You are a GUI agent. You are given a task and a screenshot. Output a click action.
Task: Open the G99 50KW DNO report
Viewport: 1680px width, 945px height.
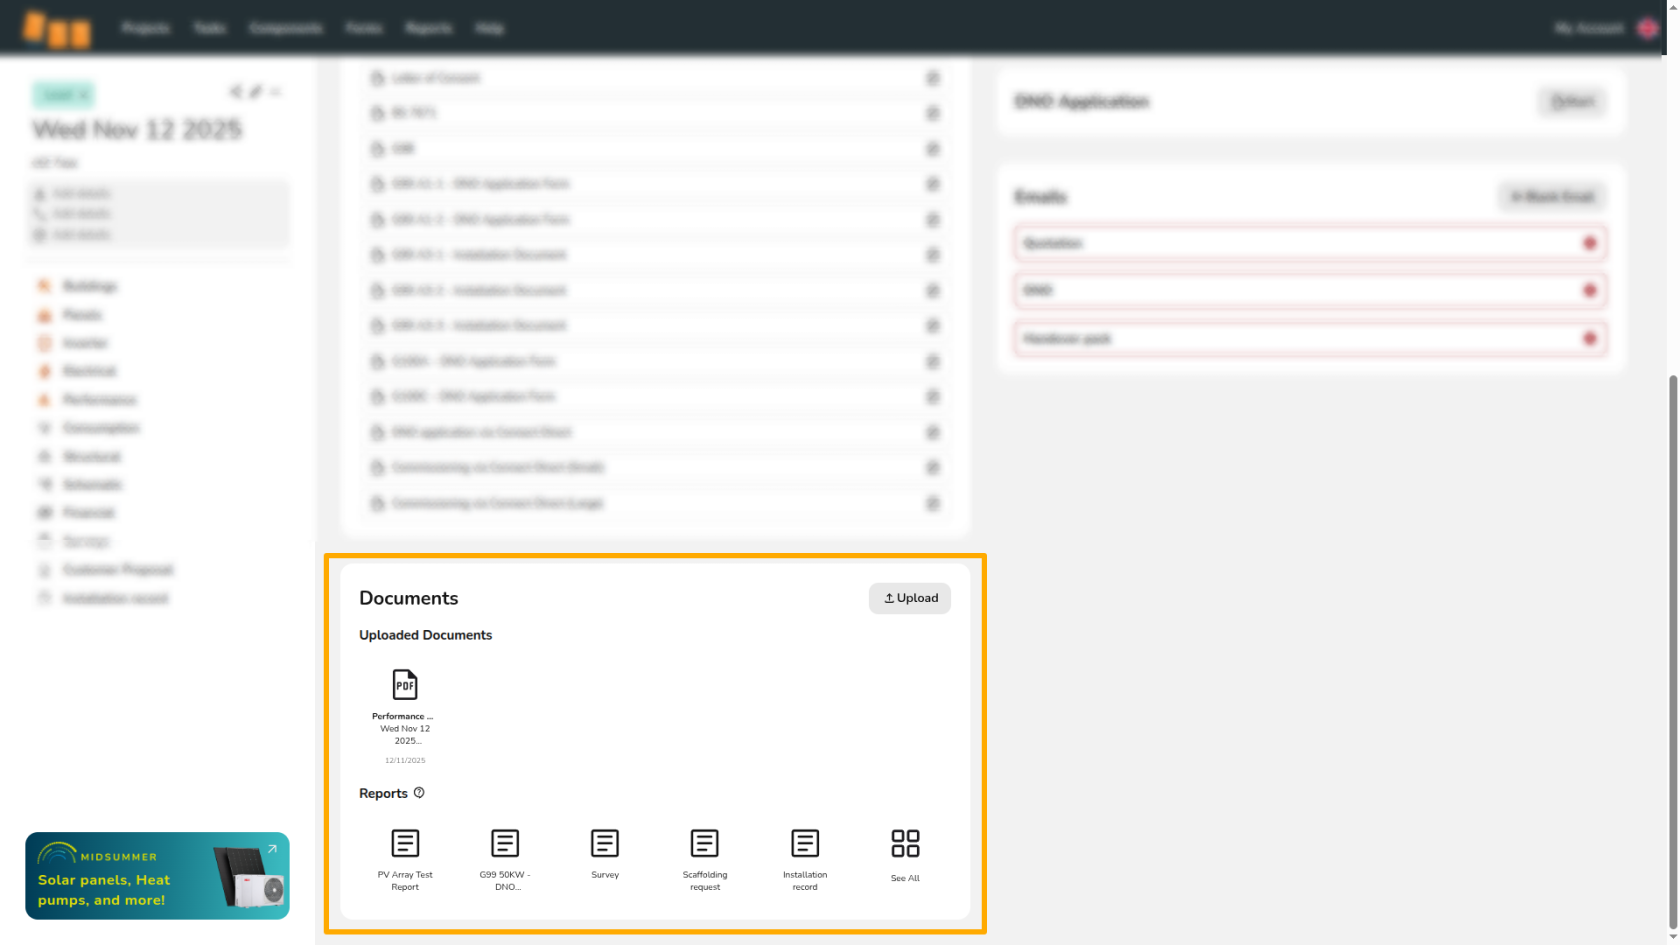(505, 844)
